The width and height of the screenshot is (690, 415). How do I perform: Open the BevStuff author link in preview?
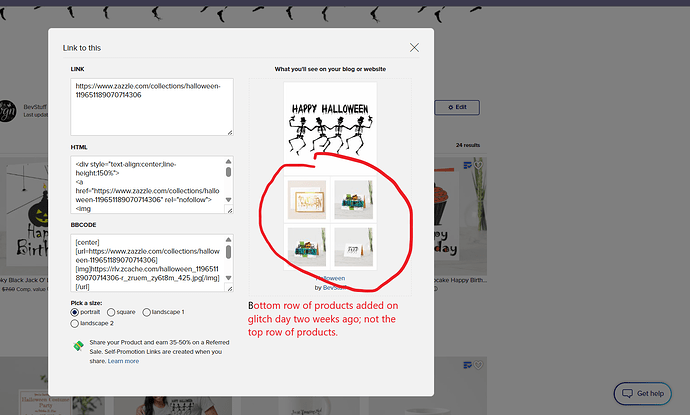[x=334, y=287]
